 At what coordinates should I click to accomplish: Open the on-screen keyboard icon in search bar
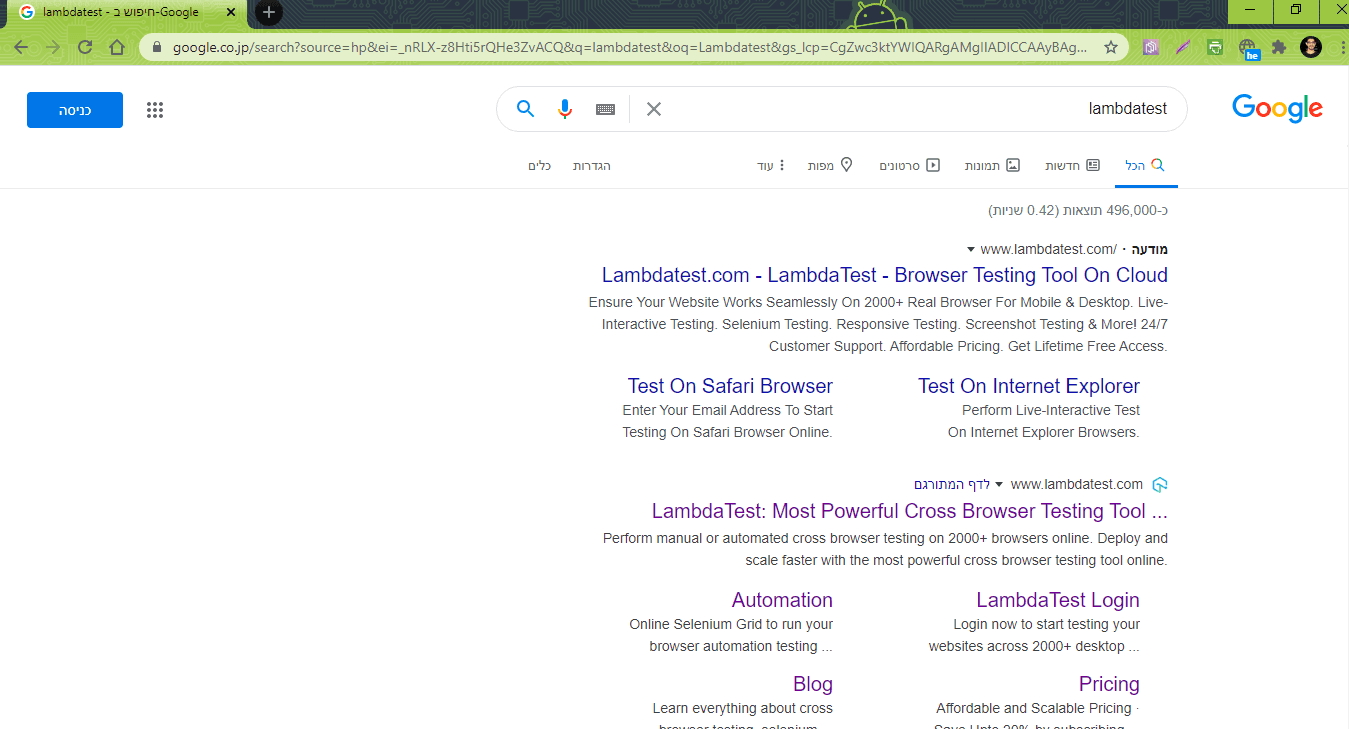pos(604,109)
